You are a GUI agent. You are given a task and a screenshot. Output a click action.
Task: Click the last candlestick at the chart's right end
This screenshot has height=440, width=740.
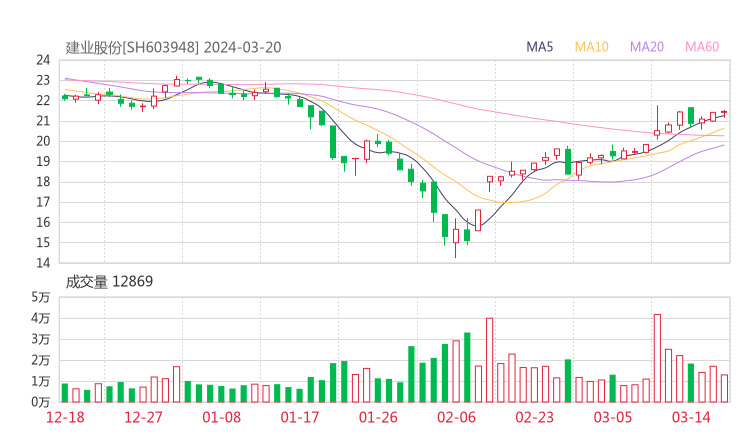coord(724,112)
